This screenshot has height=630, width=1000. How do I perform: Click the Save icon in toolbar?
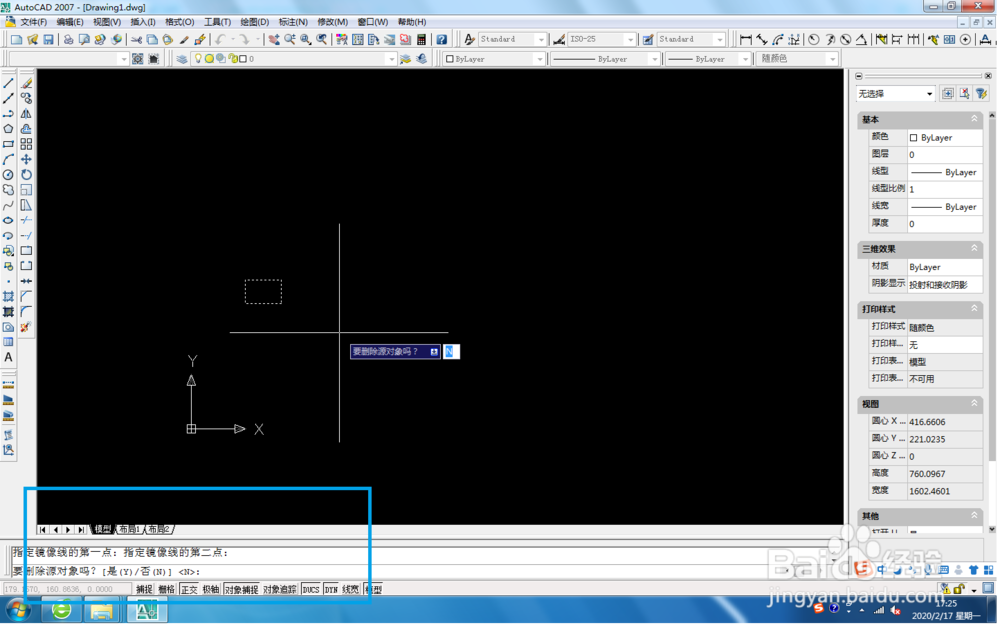[x=48, y=40]
